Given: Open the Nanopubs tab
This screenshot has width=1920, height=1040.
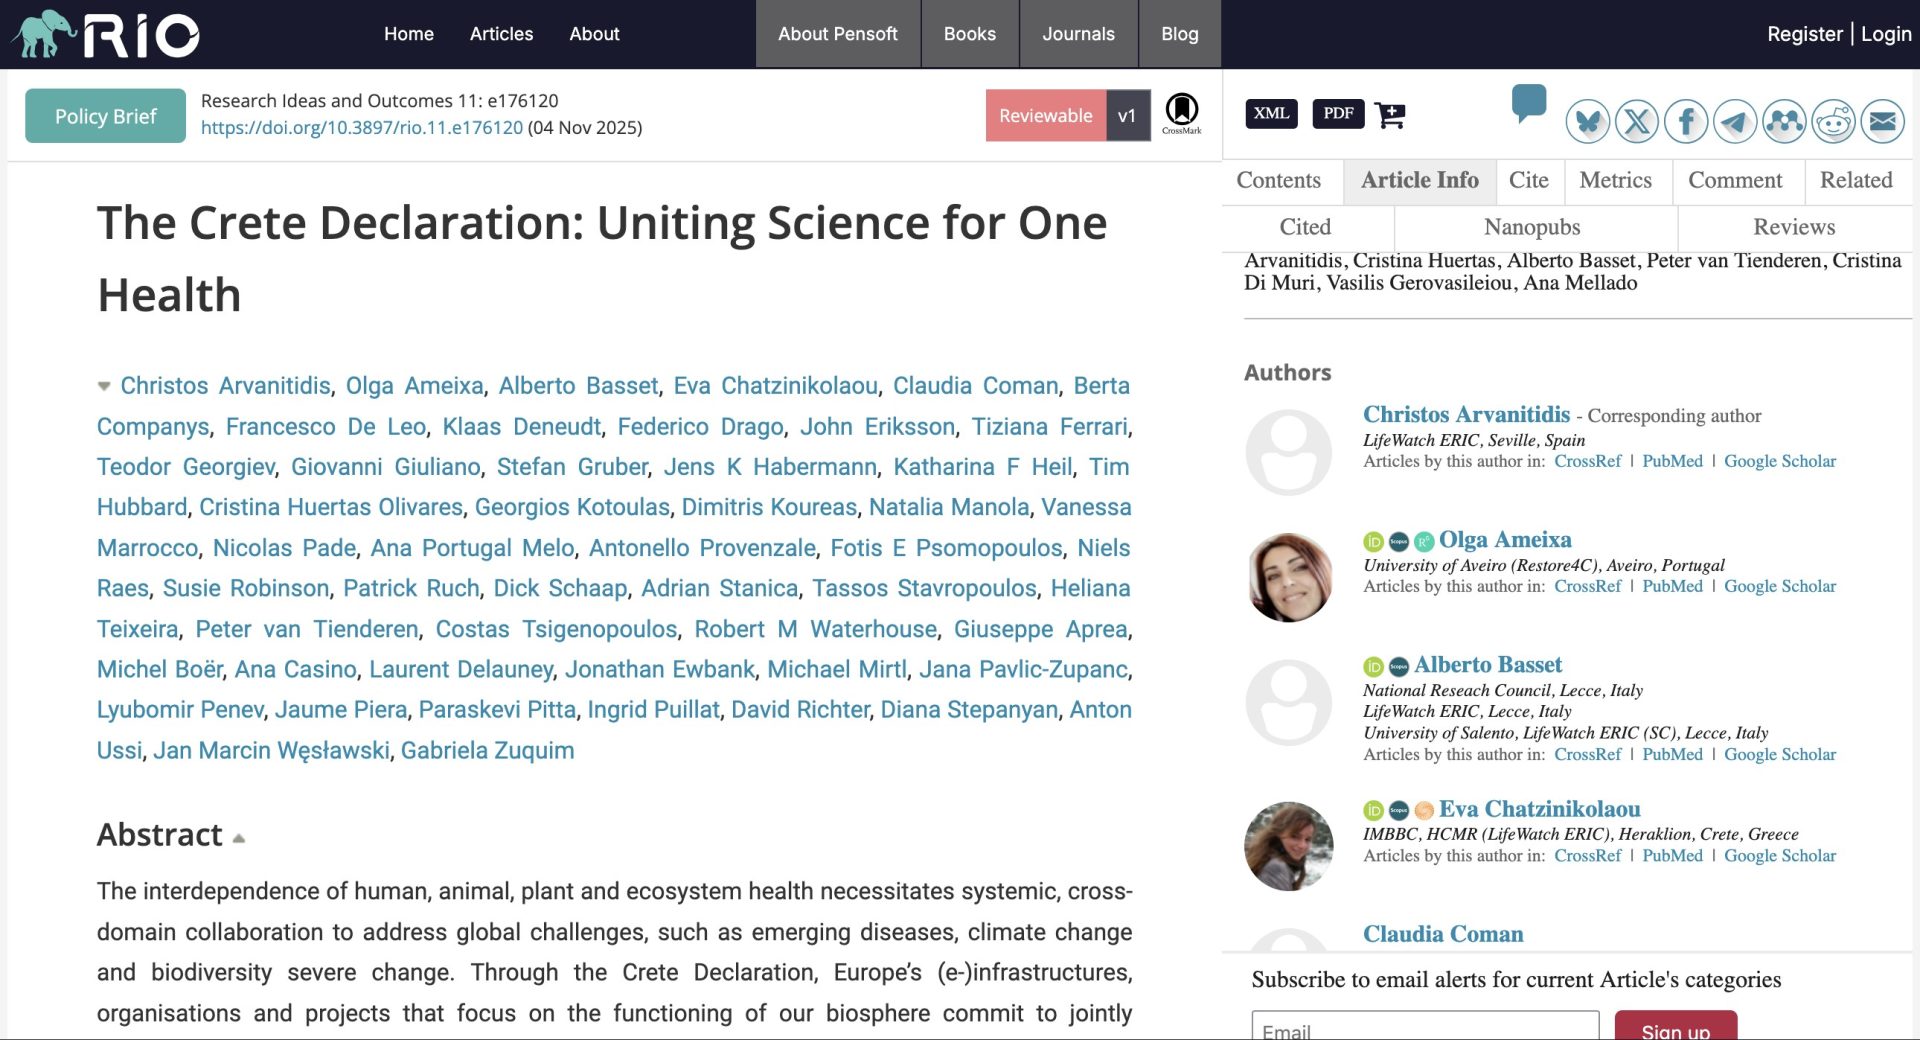Looking at the screenshot, I should [1532, 227].
